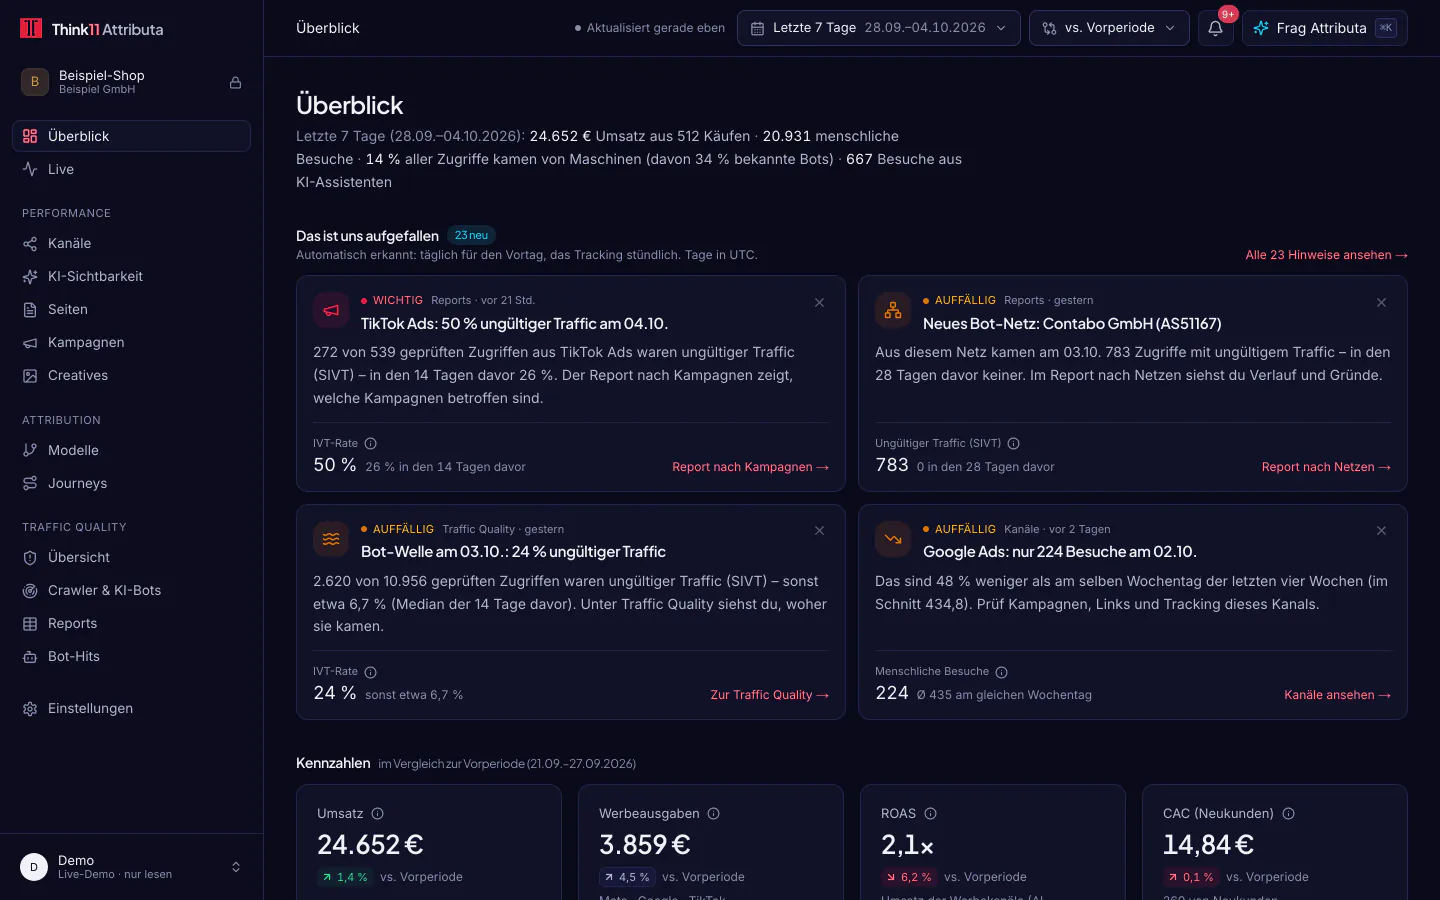Click the info icon next to Umsatz
The image size is (1440, 900).
[378, 814]
